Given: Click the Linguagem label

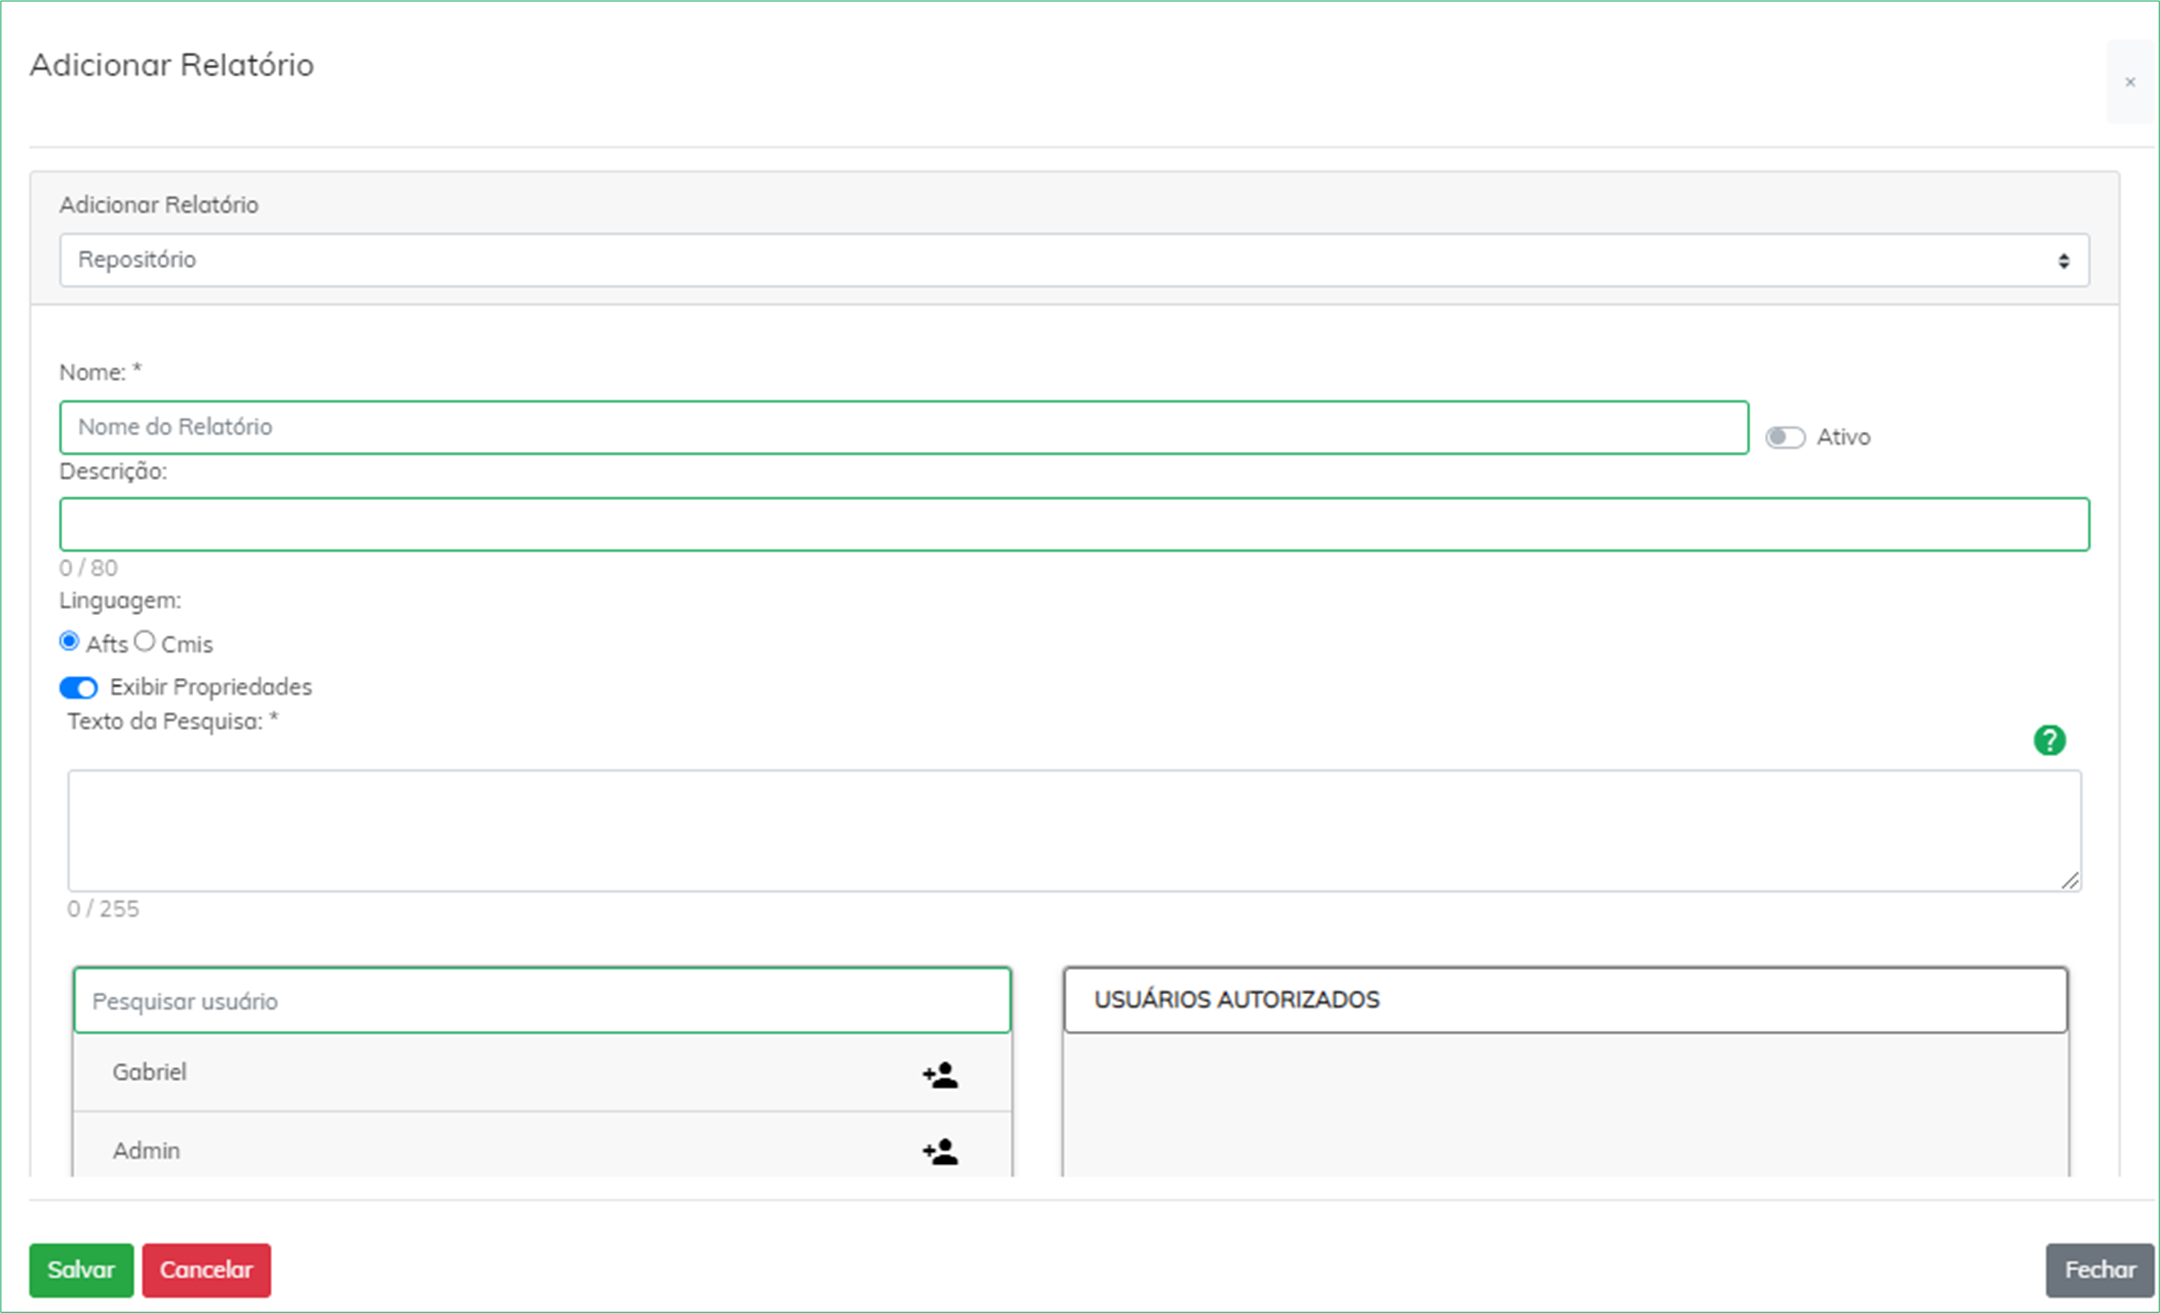Looking at the screenshot, I should coord(120,601).
